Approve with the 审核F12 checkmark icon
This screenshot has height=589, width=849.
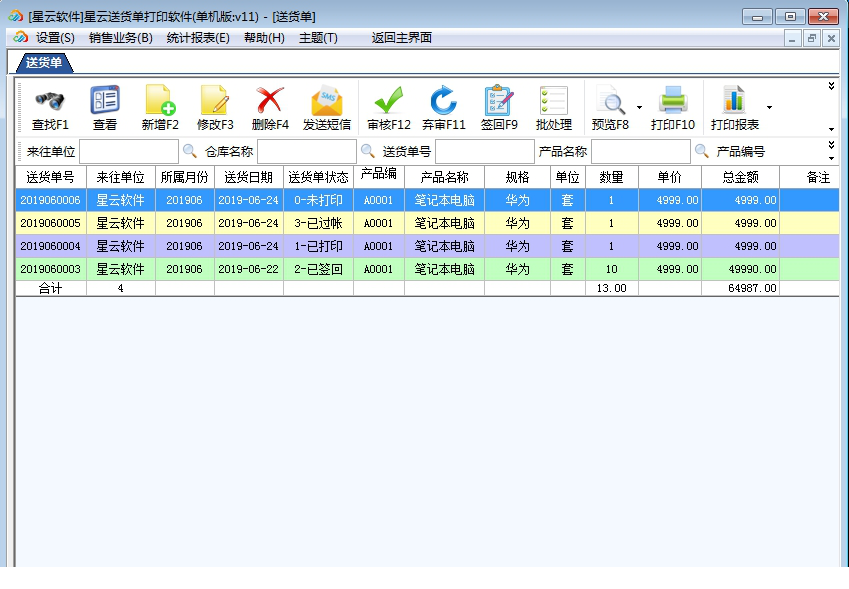389,100
